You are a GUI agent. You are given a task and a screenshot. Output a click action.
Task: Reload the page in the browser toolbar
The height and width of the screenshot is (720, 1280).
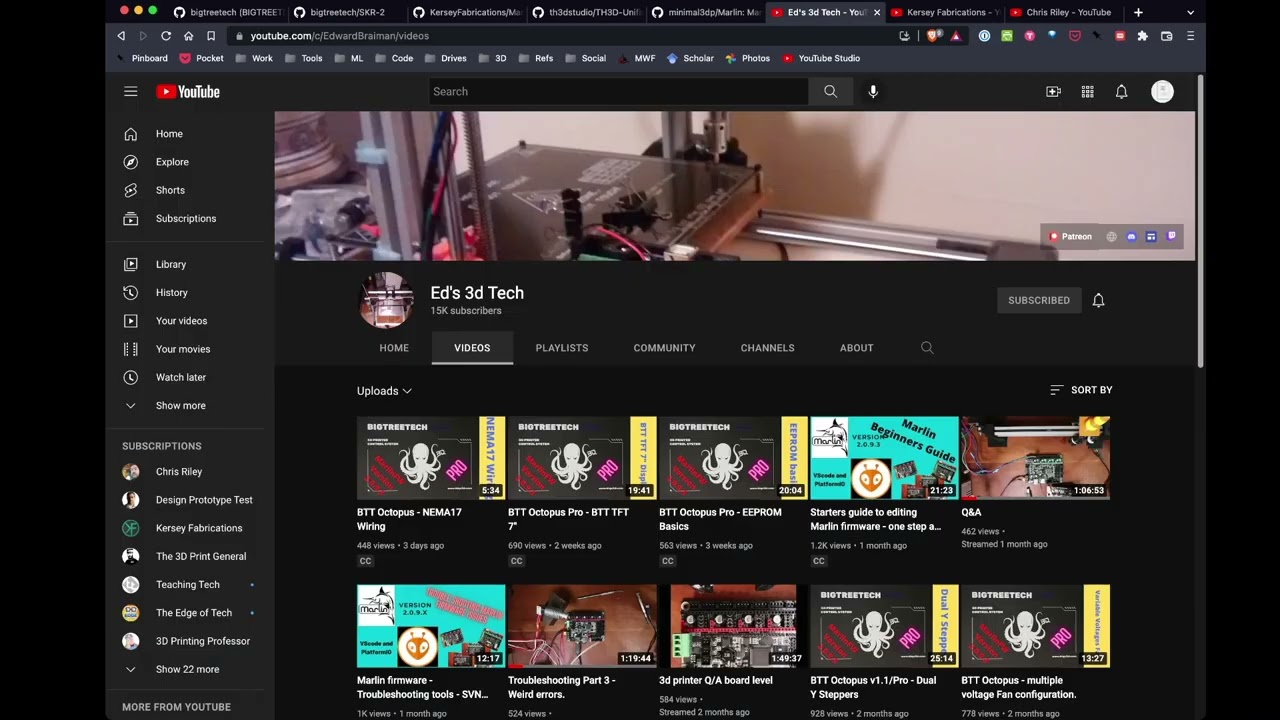click(x=166, y=36)
